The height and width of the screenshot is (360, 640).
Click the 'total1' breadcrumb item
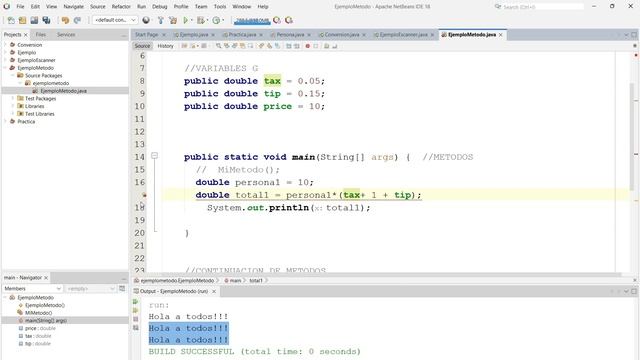[x=256, y=280]
